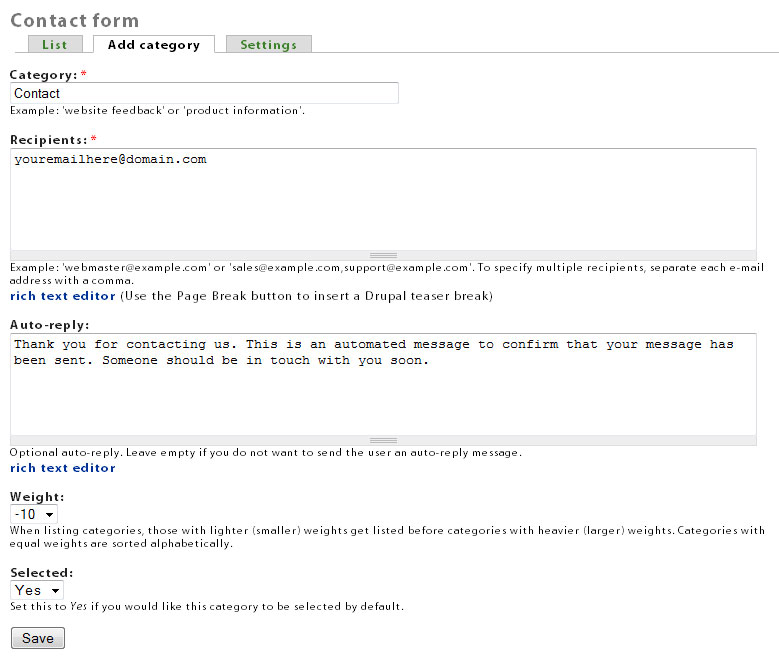Screen dimensions: 779x656
Task: Click the Category text field containing 'Contact'
Action: coord(204,93)
